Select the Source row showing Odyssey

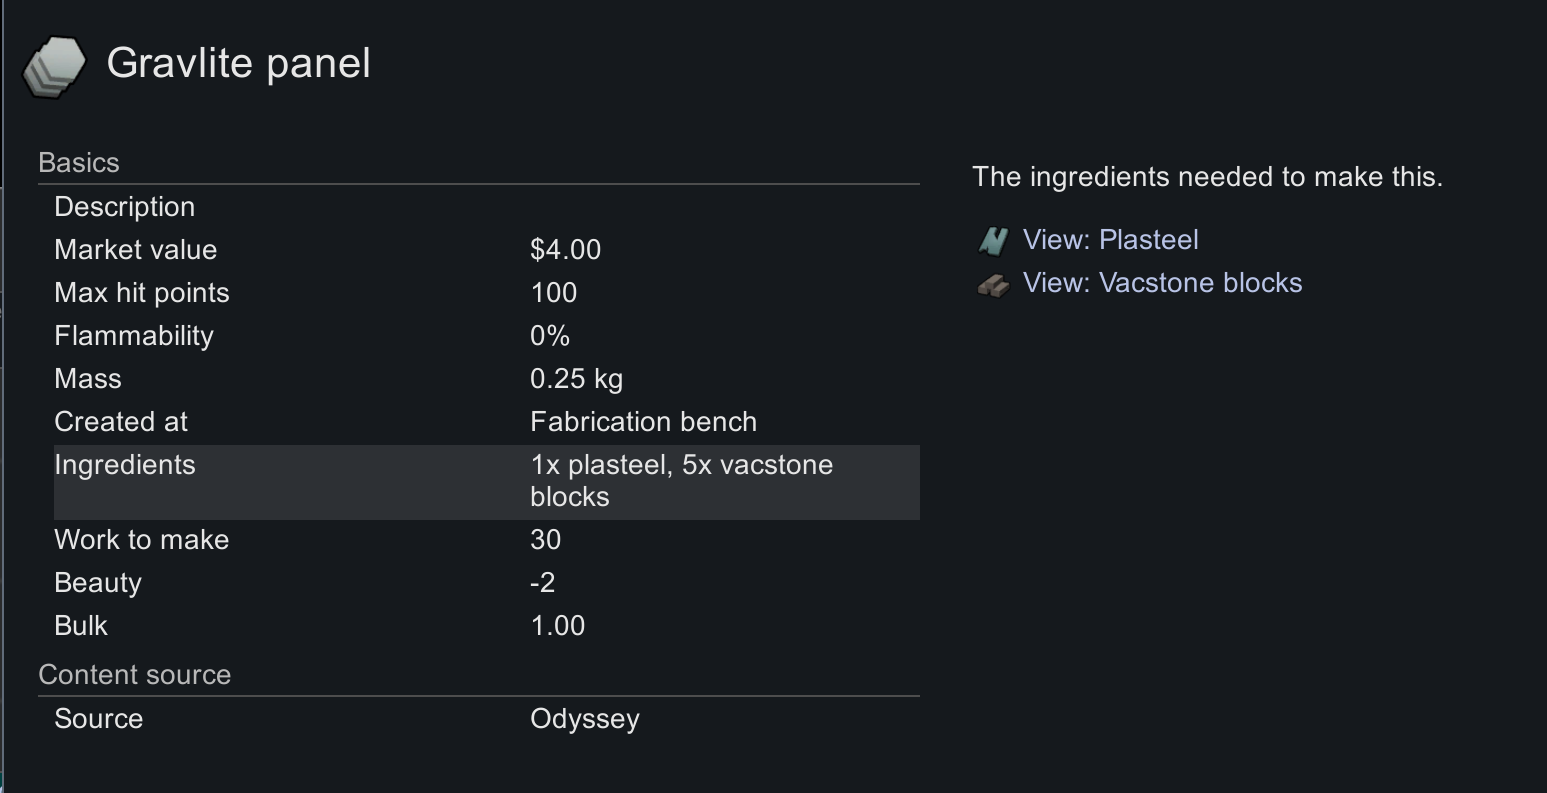(486, 719)
